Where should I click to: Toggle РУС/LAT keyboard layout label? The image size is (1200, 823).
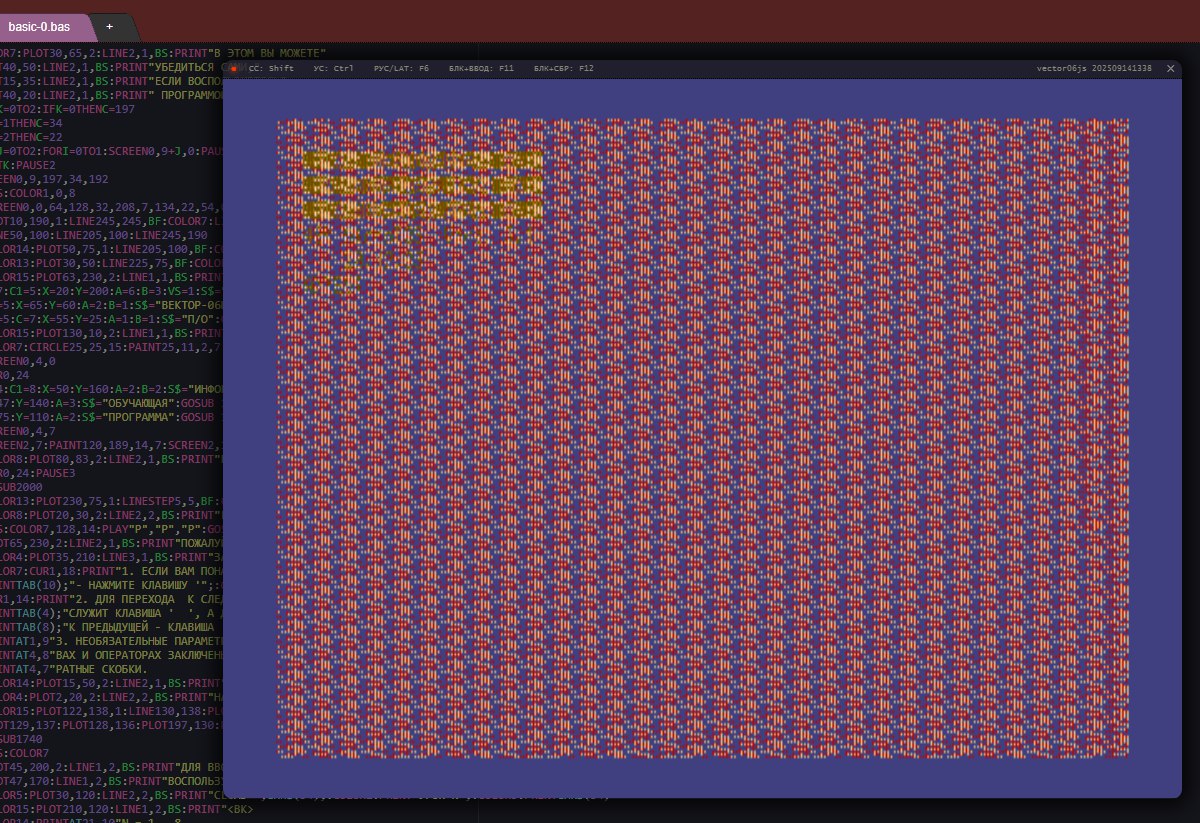[x=400, y=69]
